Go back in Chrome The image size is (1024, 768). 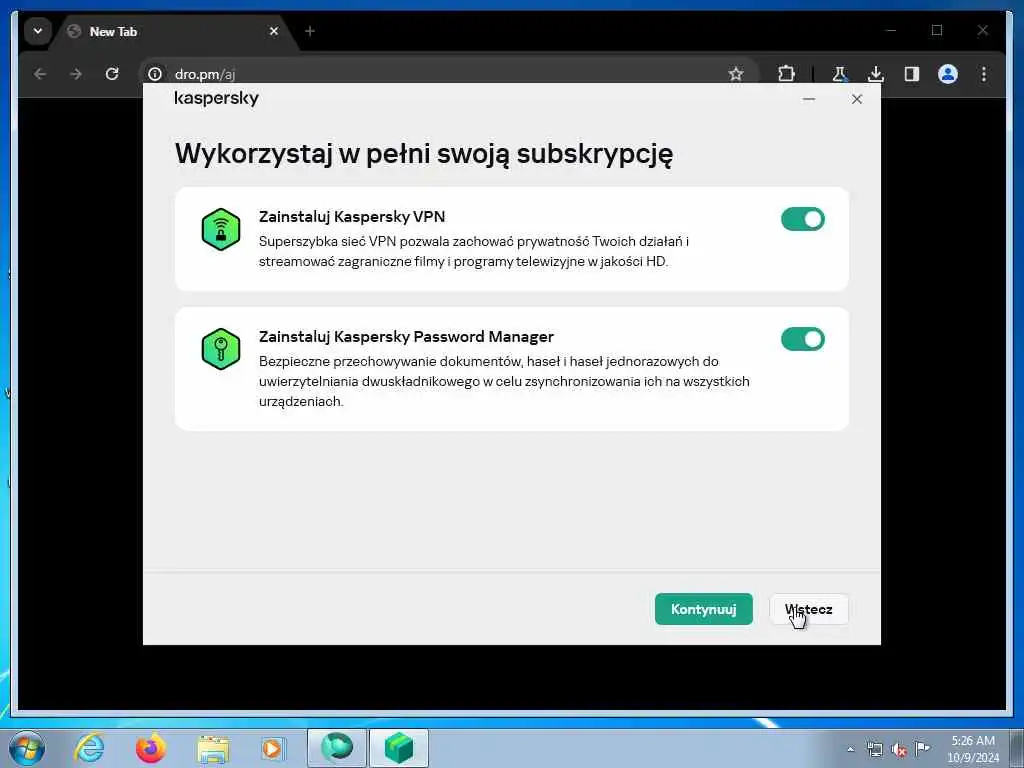(40, 74)
